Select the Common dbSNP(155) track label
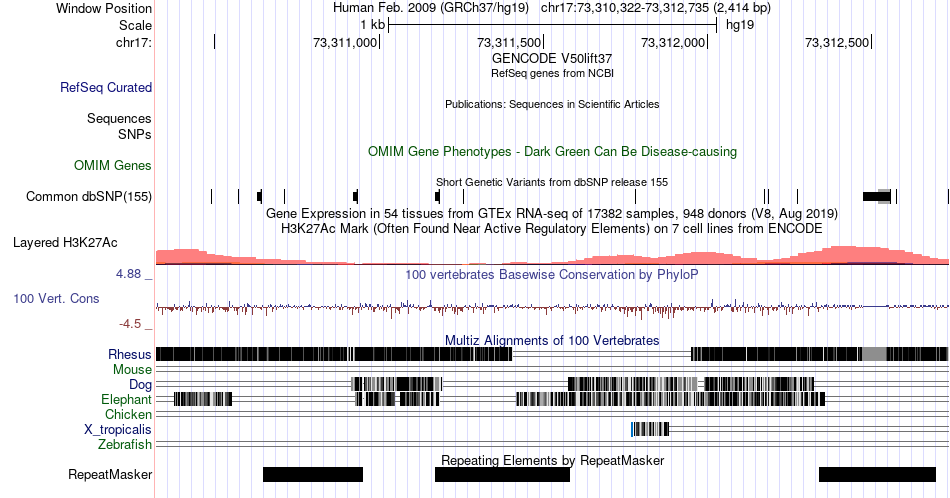The height and width of the screenshot is (498, 950). click(x=89, y=196)
